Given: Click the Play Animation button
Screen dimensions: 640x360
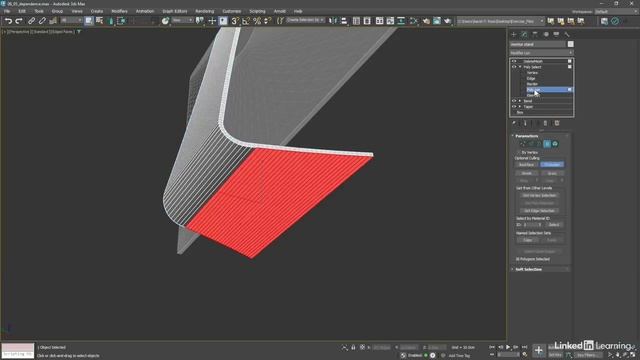Looking at the screenshot, I should click(x=508, y=347).
